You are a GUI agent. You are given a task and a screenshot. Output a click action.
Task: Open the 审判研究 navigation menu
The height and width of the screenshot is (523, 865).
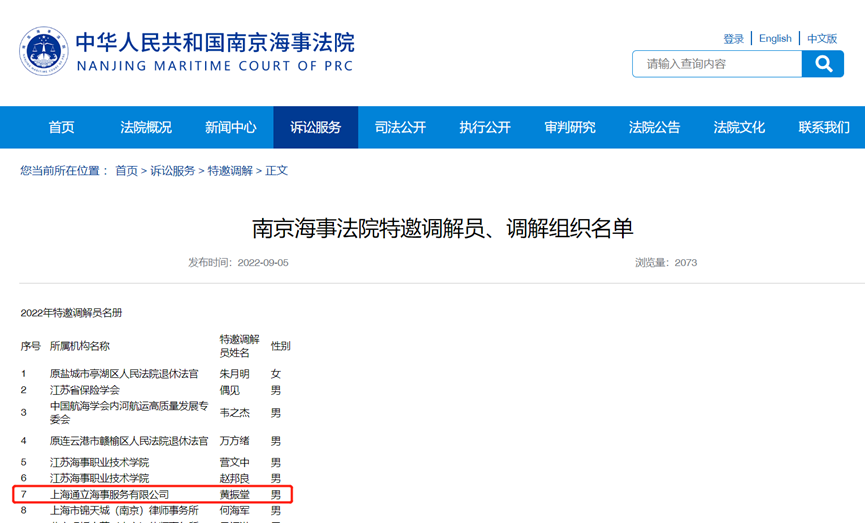tap(570, 127)
